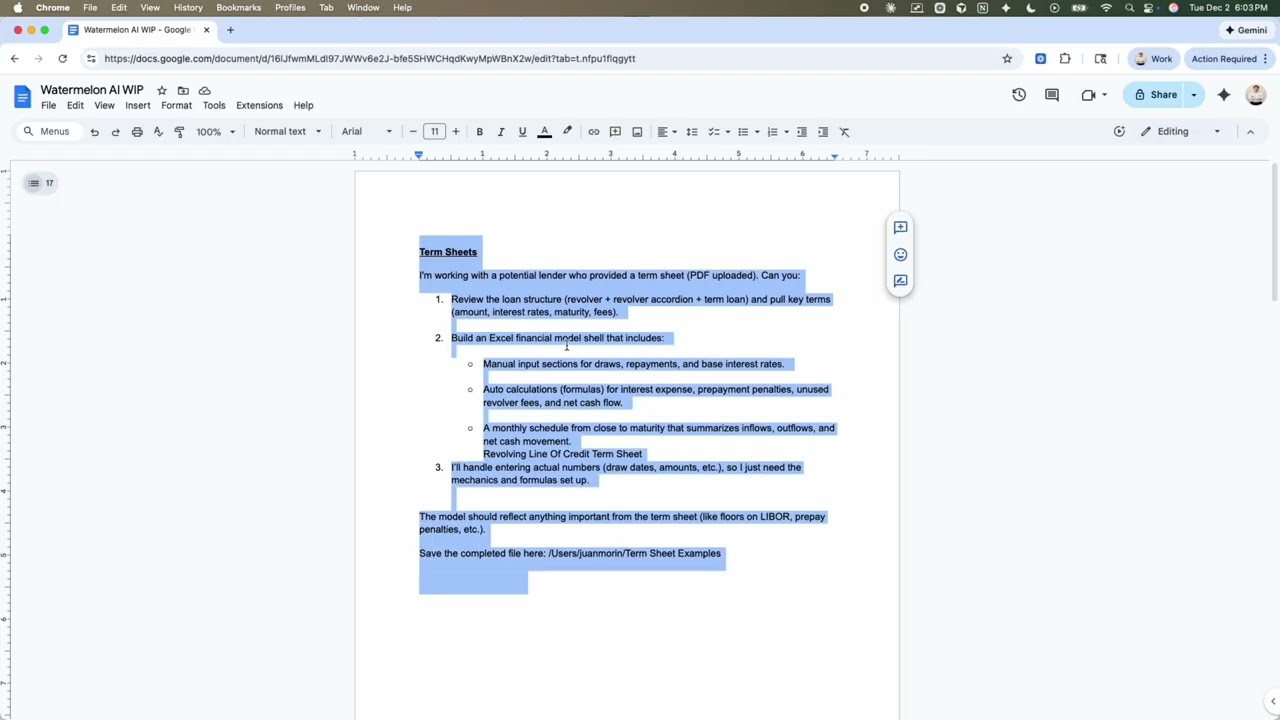Suggest edits from the page margin
The height and width of the screenshot is (720, 1280).
click(x=900, y=281)
